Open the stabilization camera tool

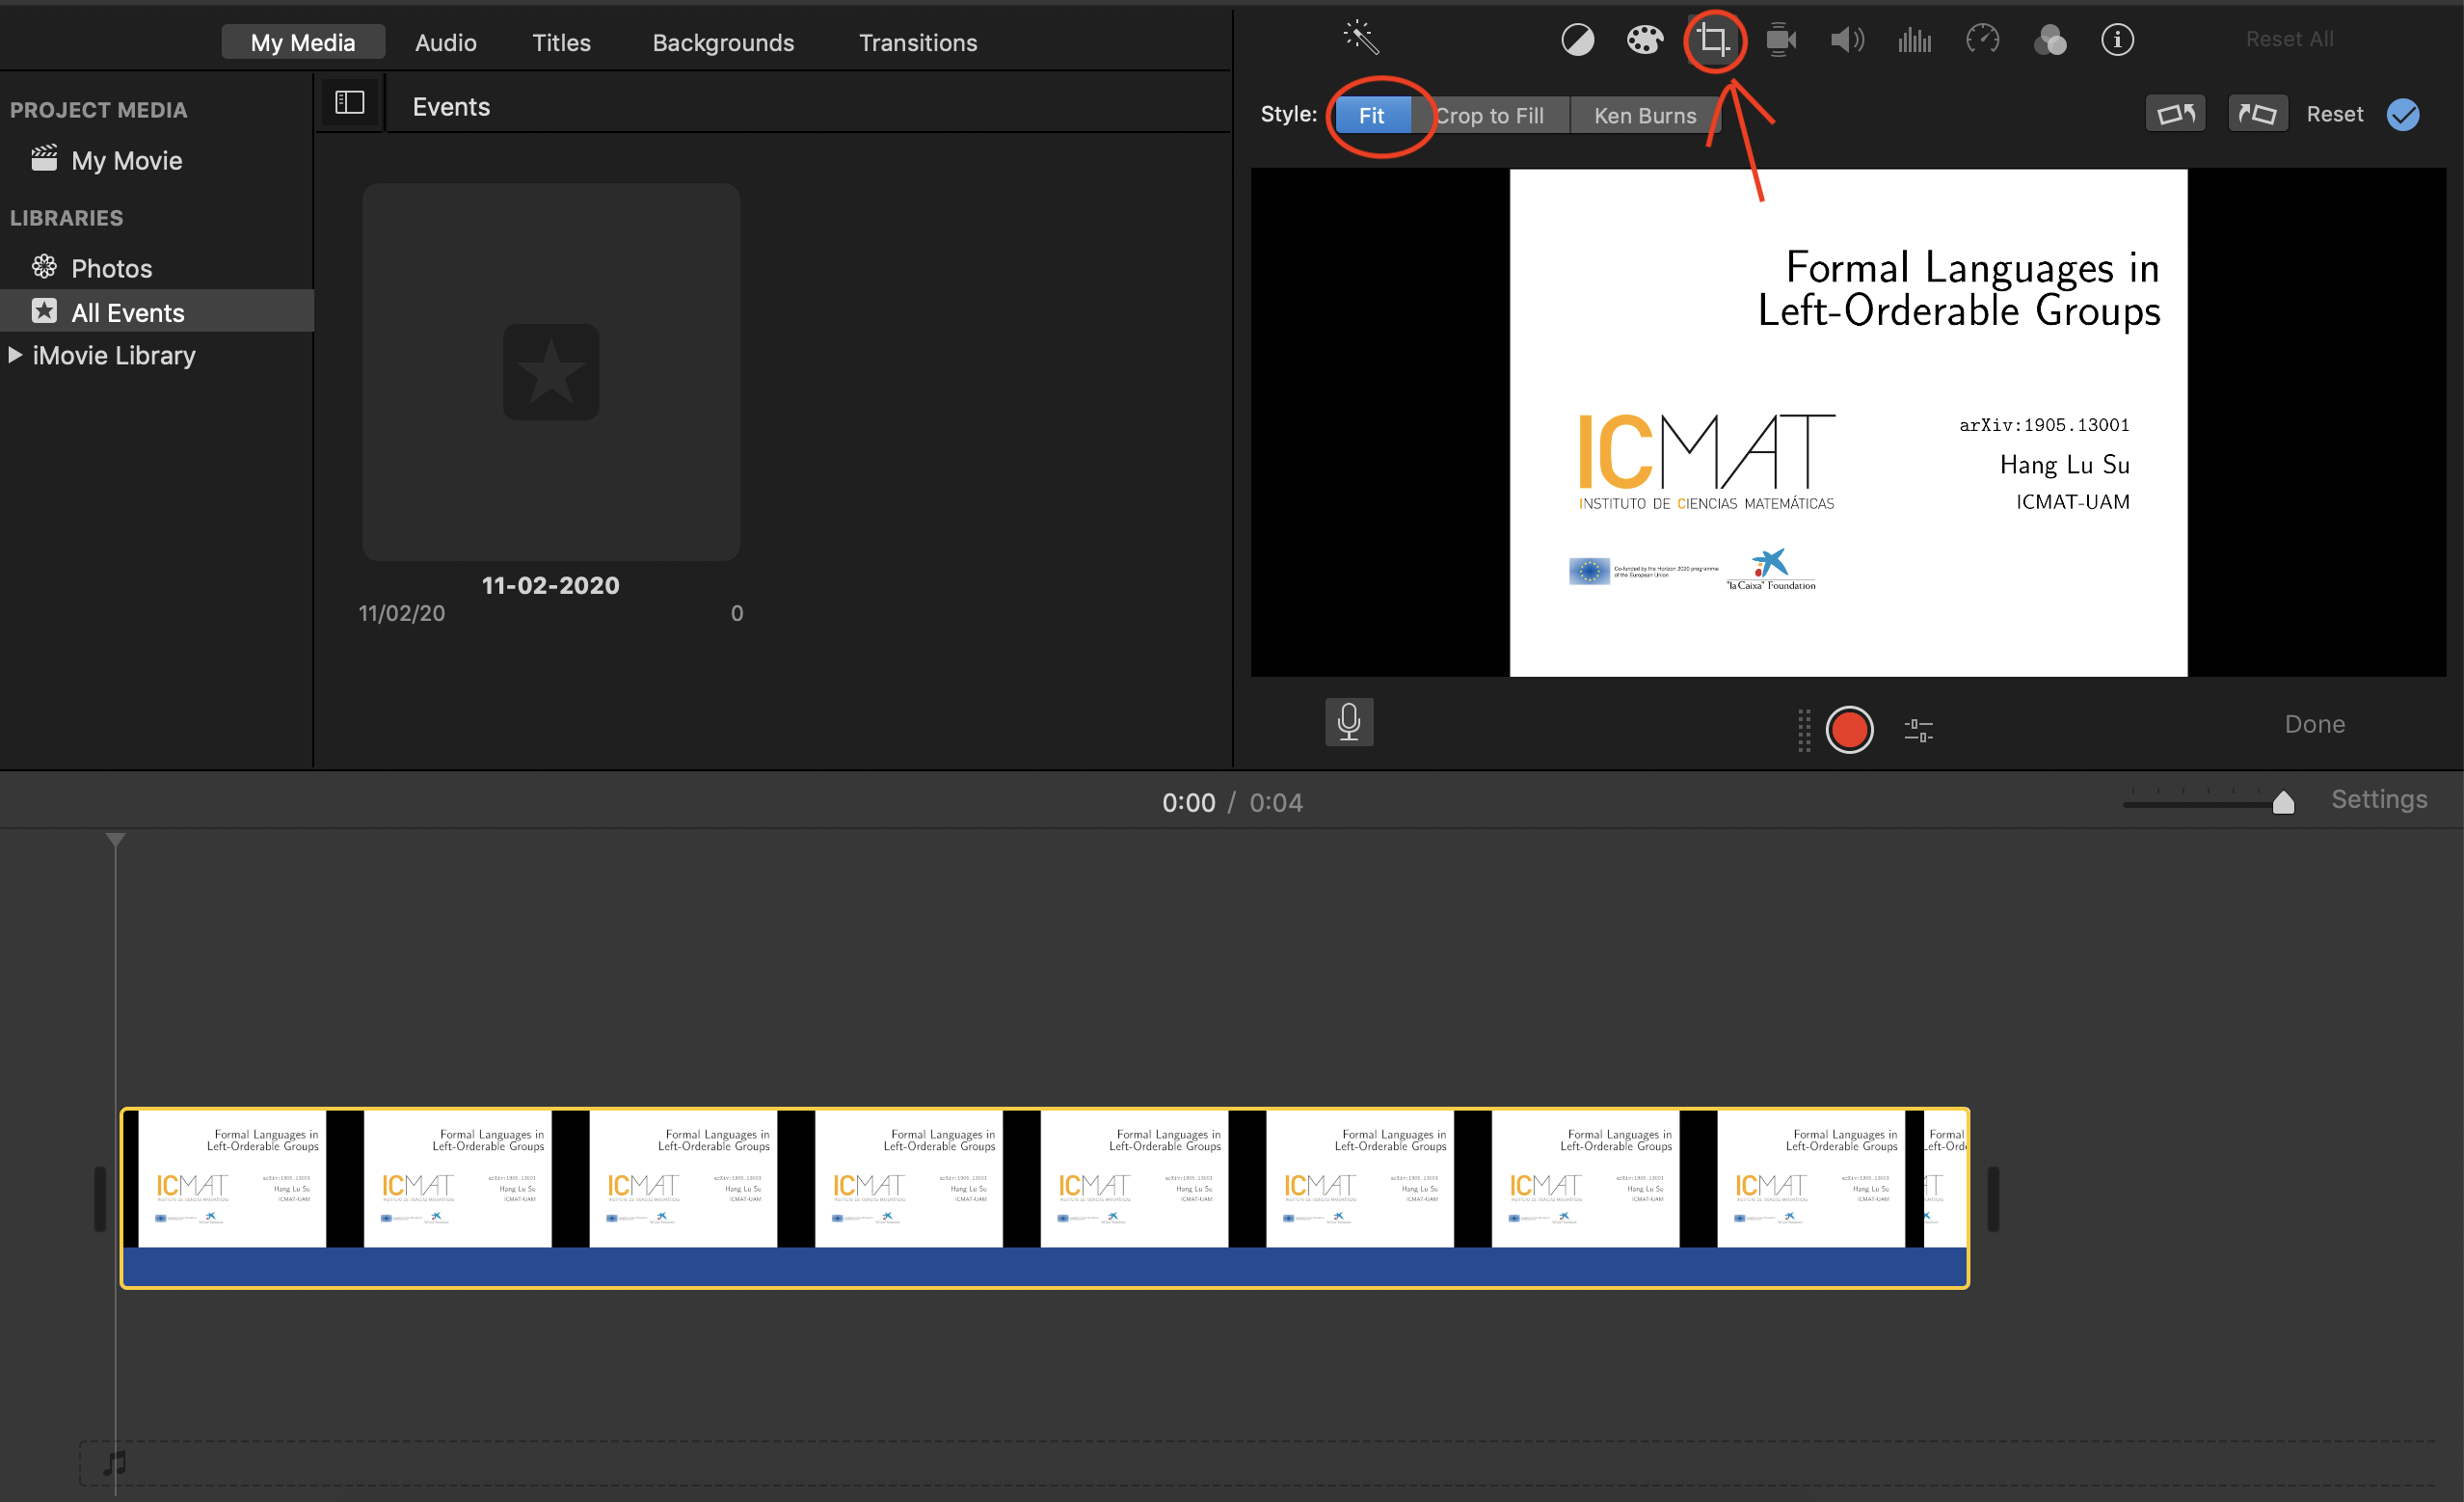click(x=1781, y=40)
